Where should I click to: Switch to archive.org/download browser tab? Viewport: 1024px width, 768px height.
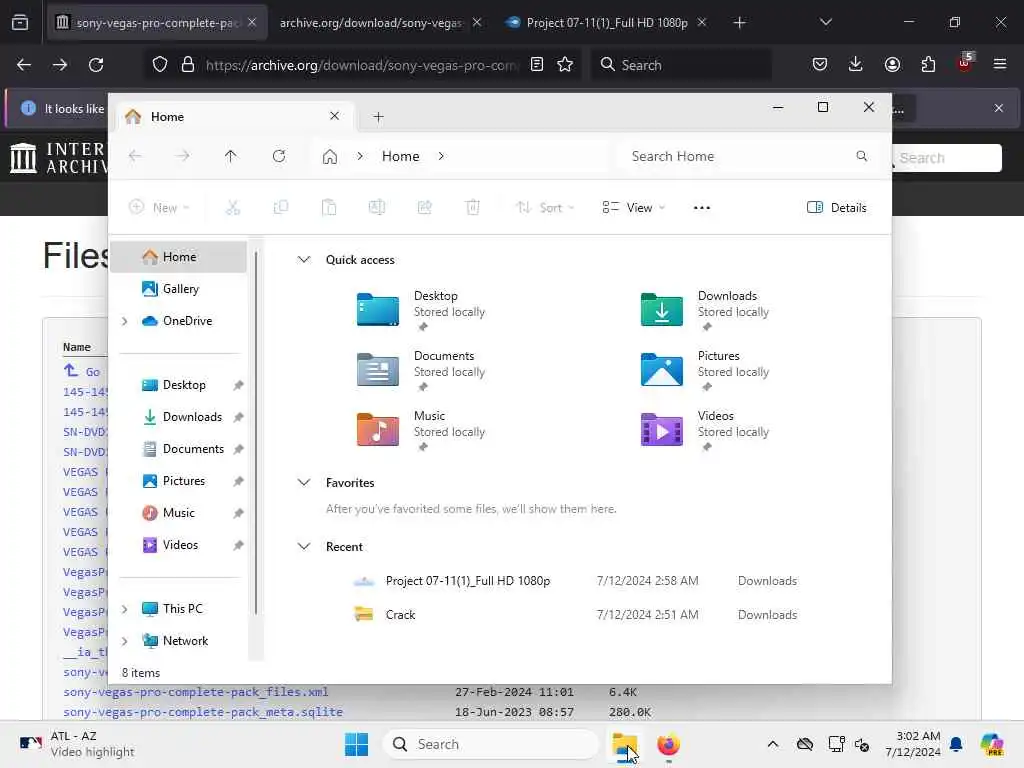click(x=370, y=23)
